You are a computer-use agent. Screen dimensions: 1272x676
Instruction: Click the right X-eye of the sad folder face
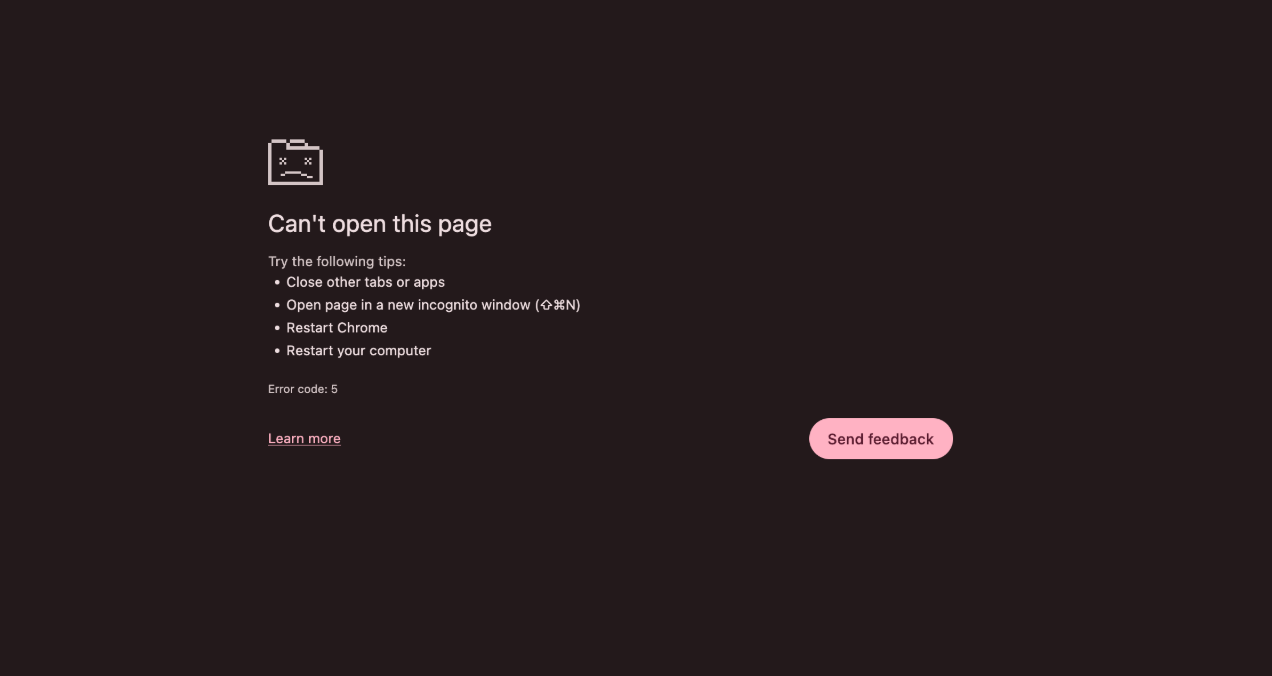[x=308, y=160]
